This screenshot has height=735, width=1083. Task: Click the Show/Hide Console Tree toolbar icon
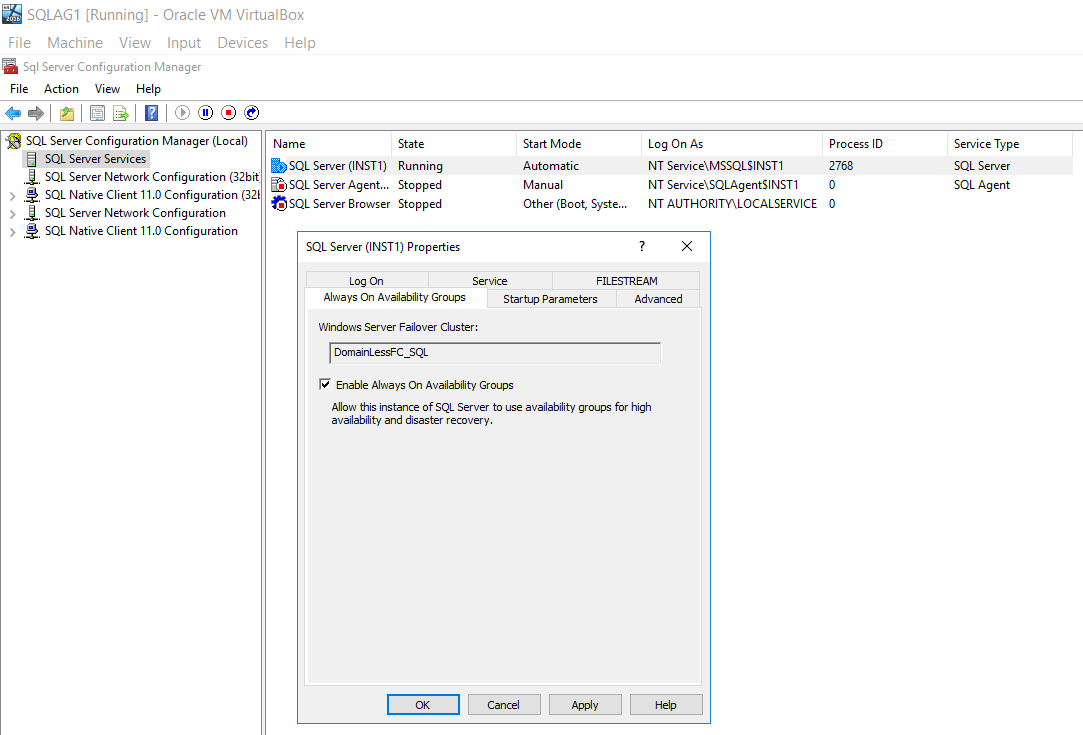(95, 112)
